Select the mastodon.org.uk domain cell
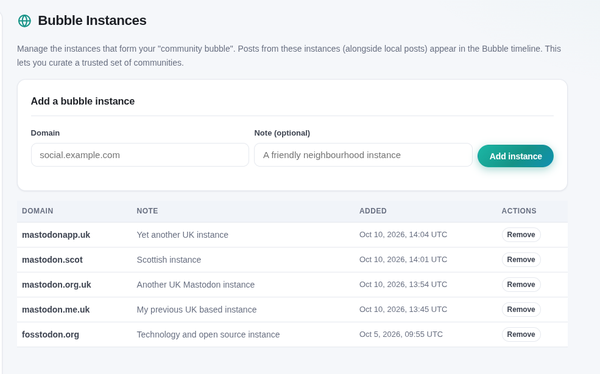This screenshot has height=374, width=600. [56, 284]
